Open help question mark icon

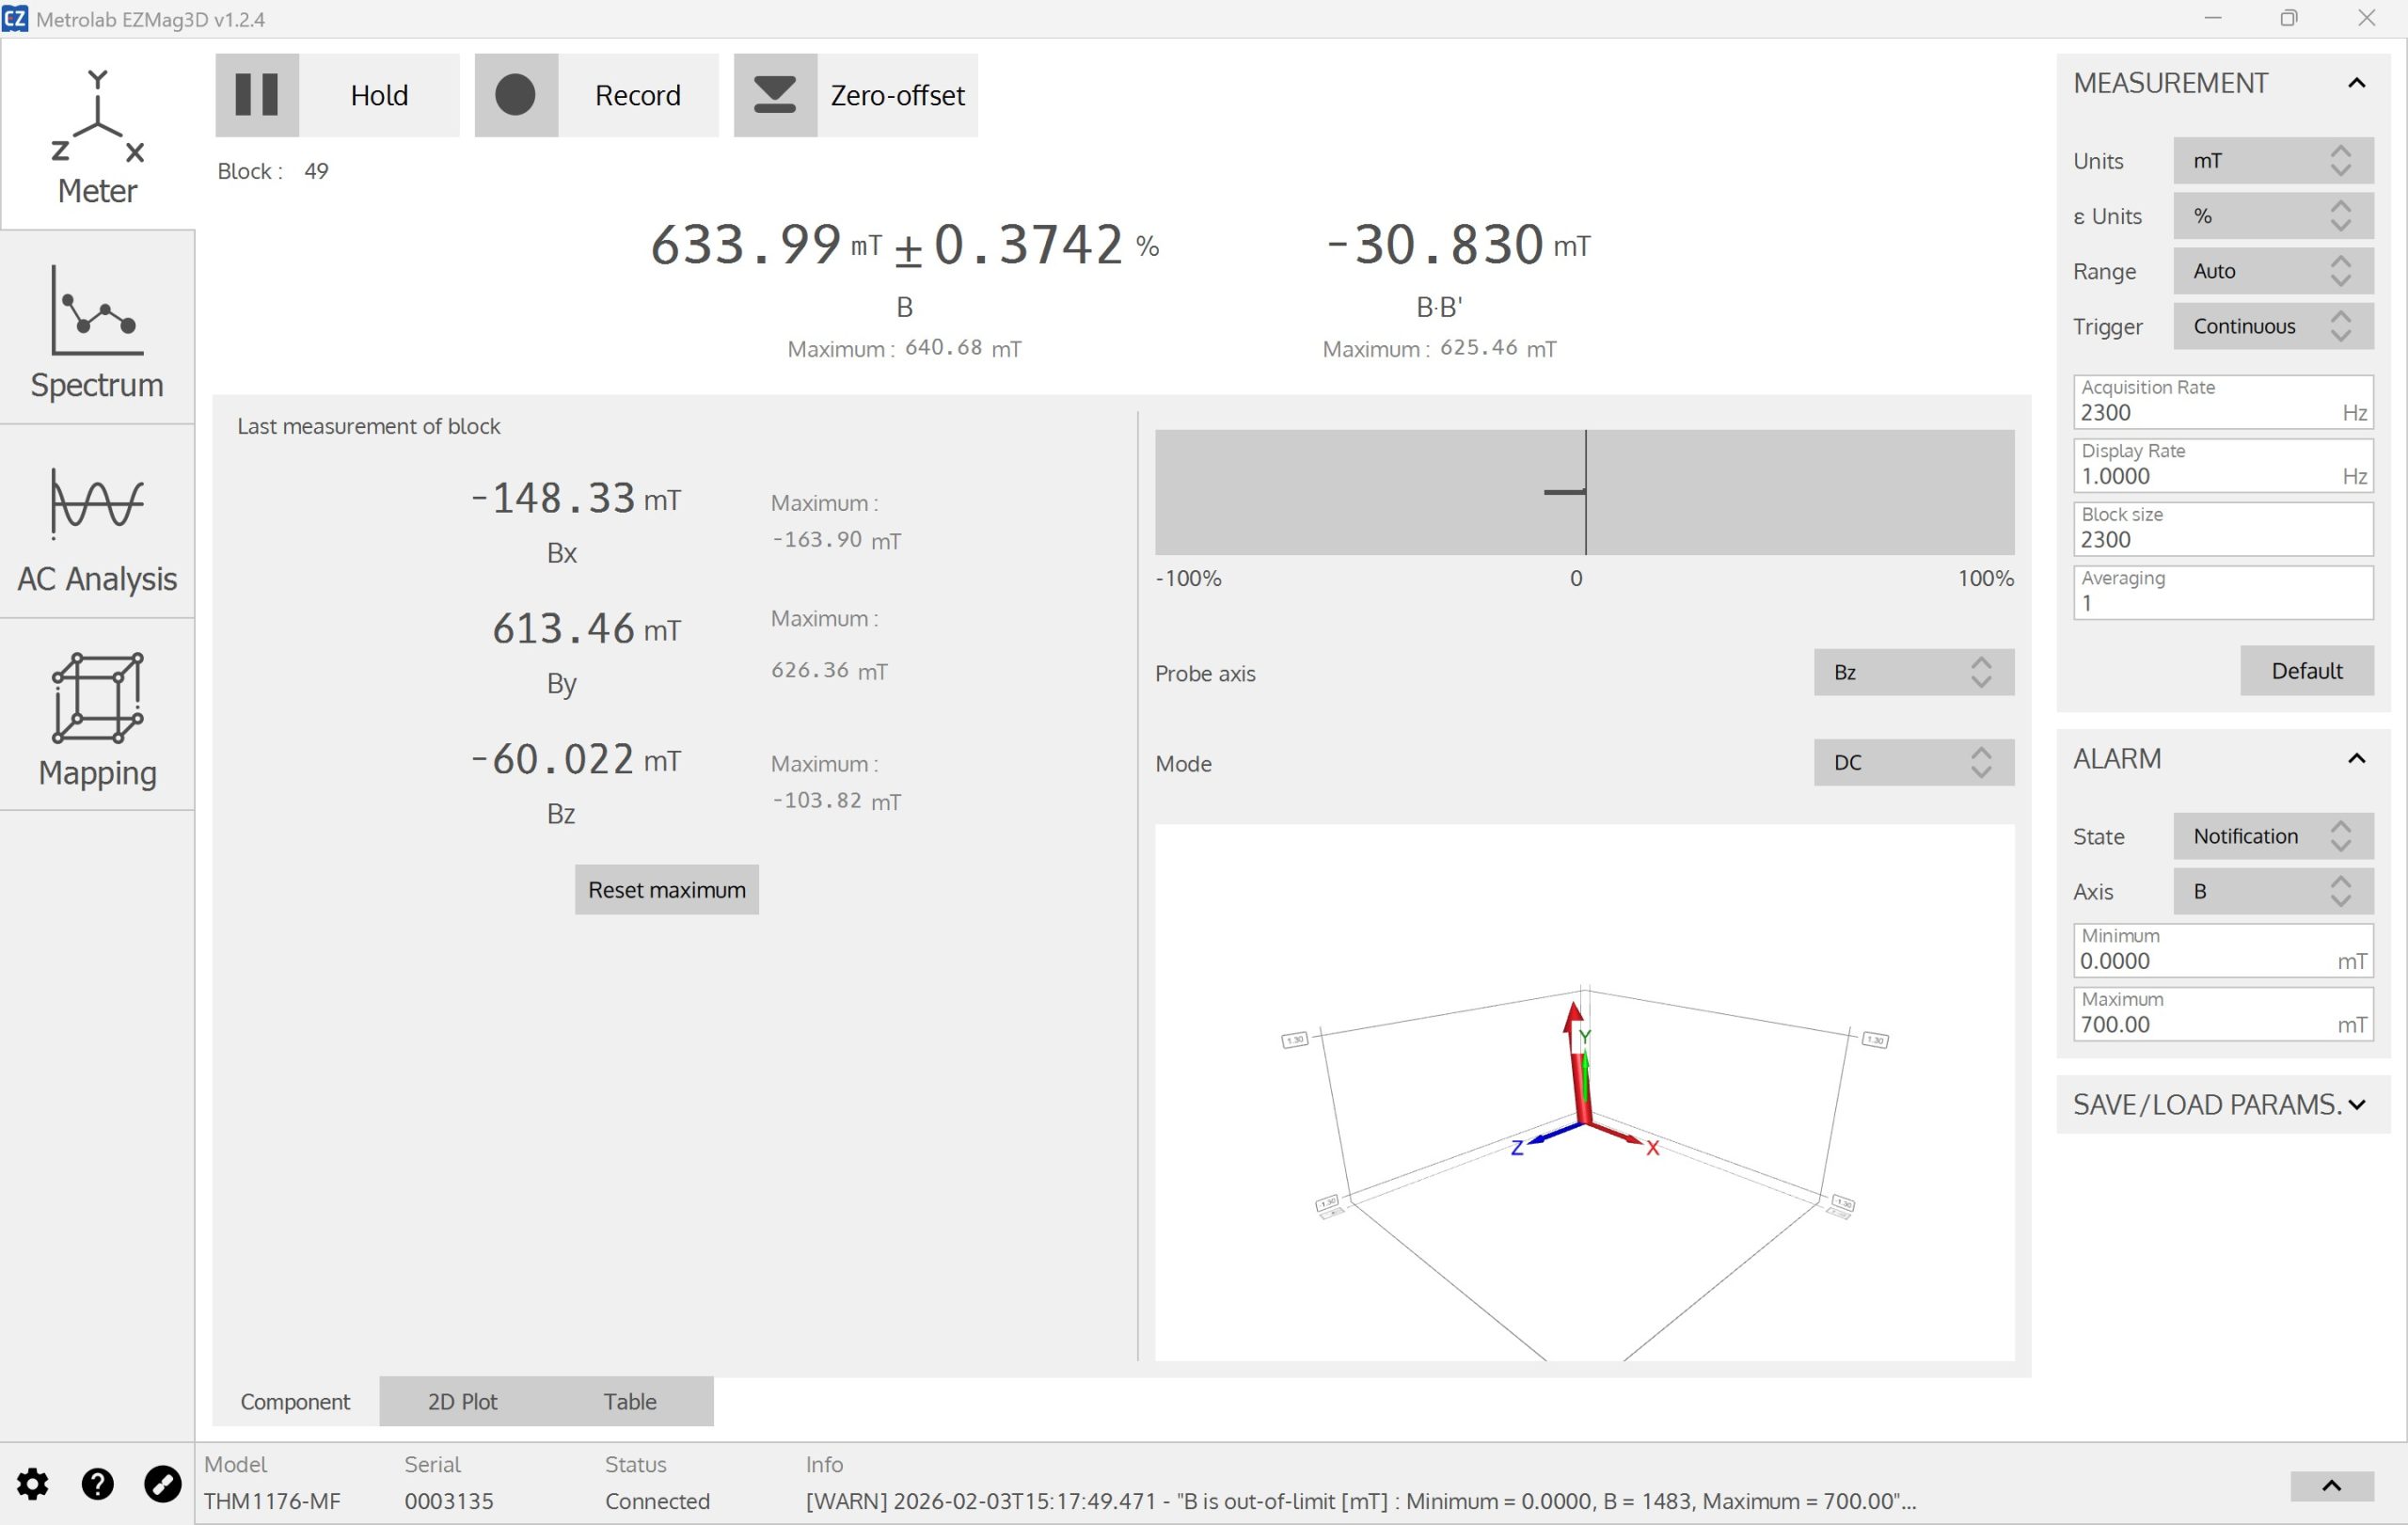(97, 1484)
